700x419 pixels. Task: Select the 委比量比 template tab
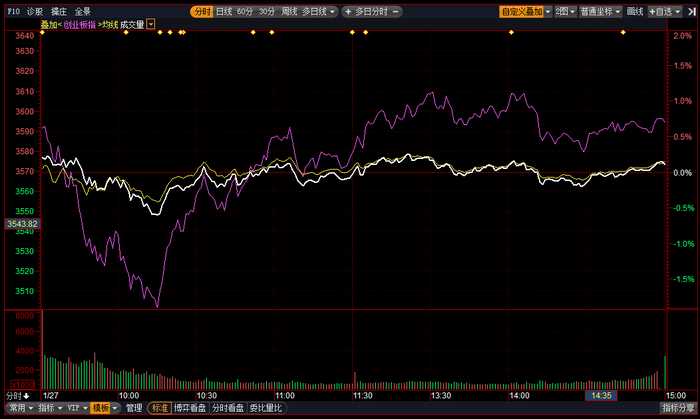[x=266, y=408]
